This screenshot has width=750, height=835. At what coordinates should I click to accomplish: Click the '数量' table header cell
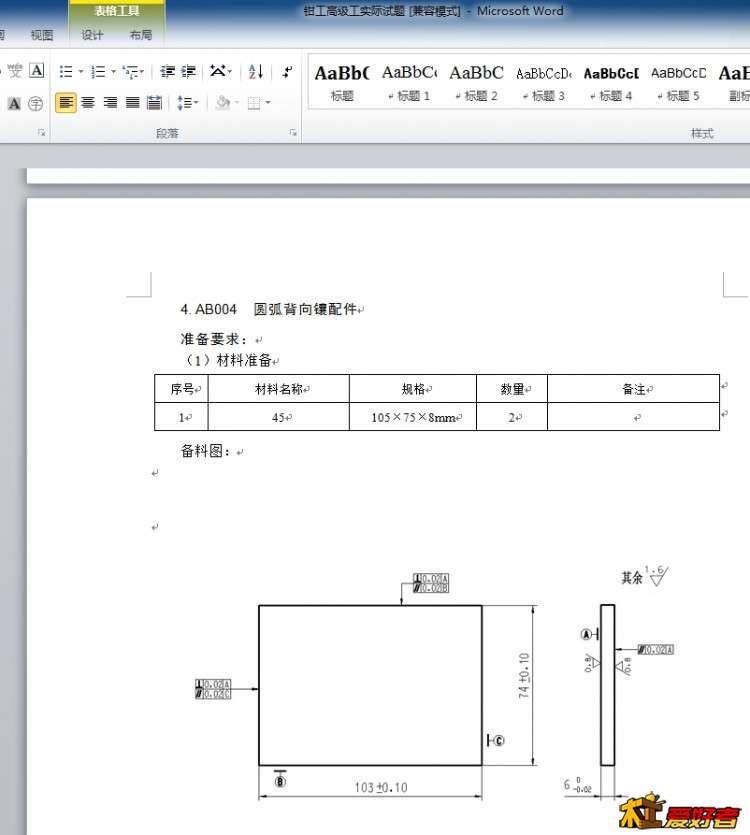(512, 389)
